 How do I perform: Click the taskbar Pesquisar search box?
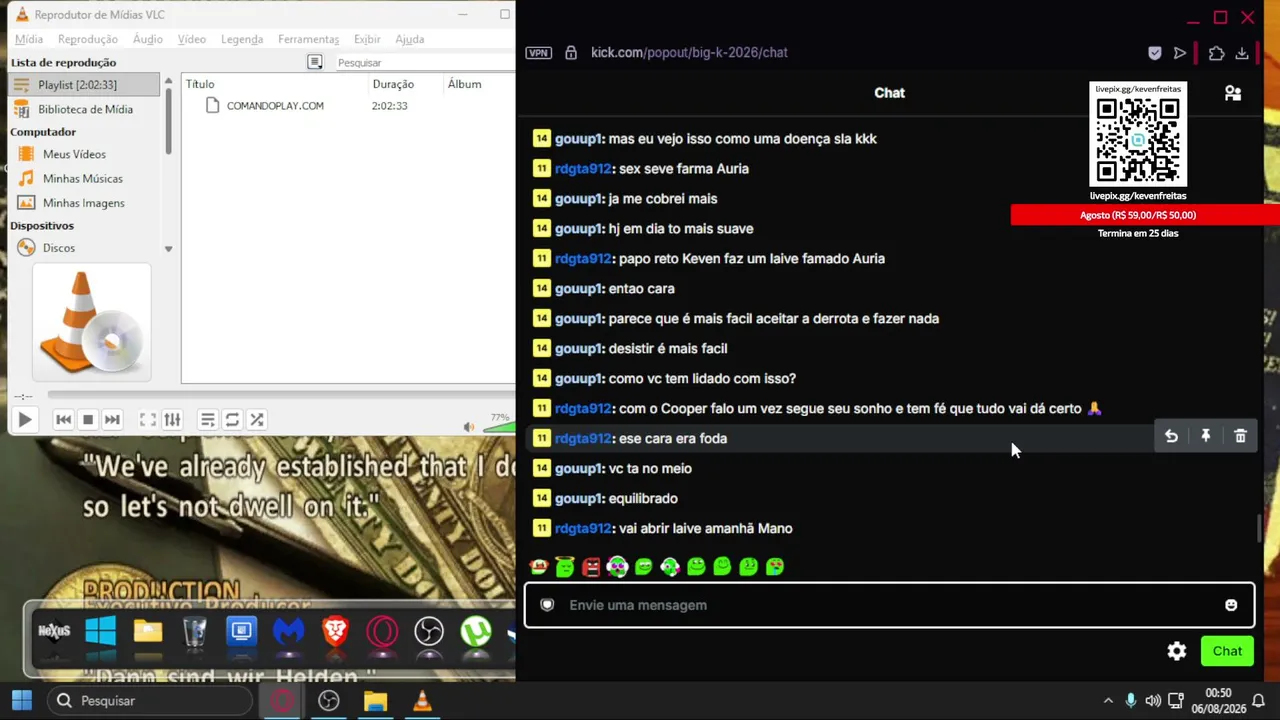(148, 701)
